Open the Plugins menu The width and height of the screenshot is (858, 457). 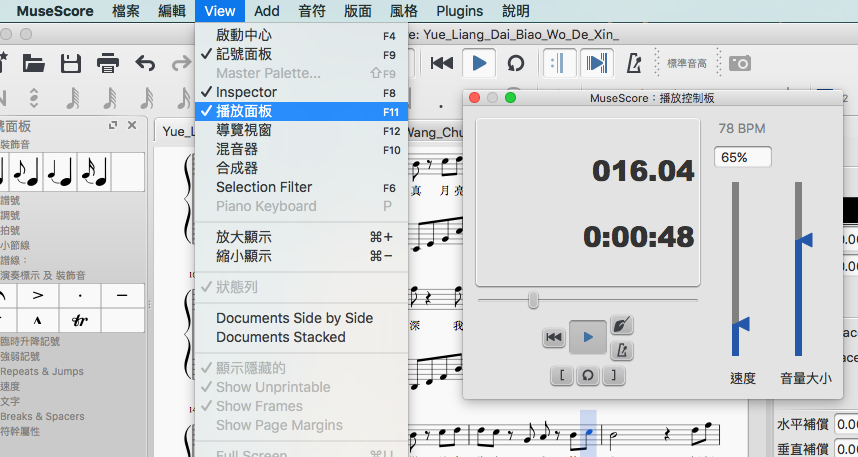(x=460, y=11)
